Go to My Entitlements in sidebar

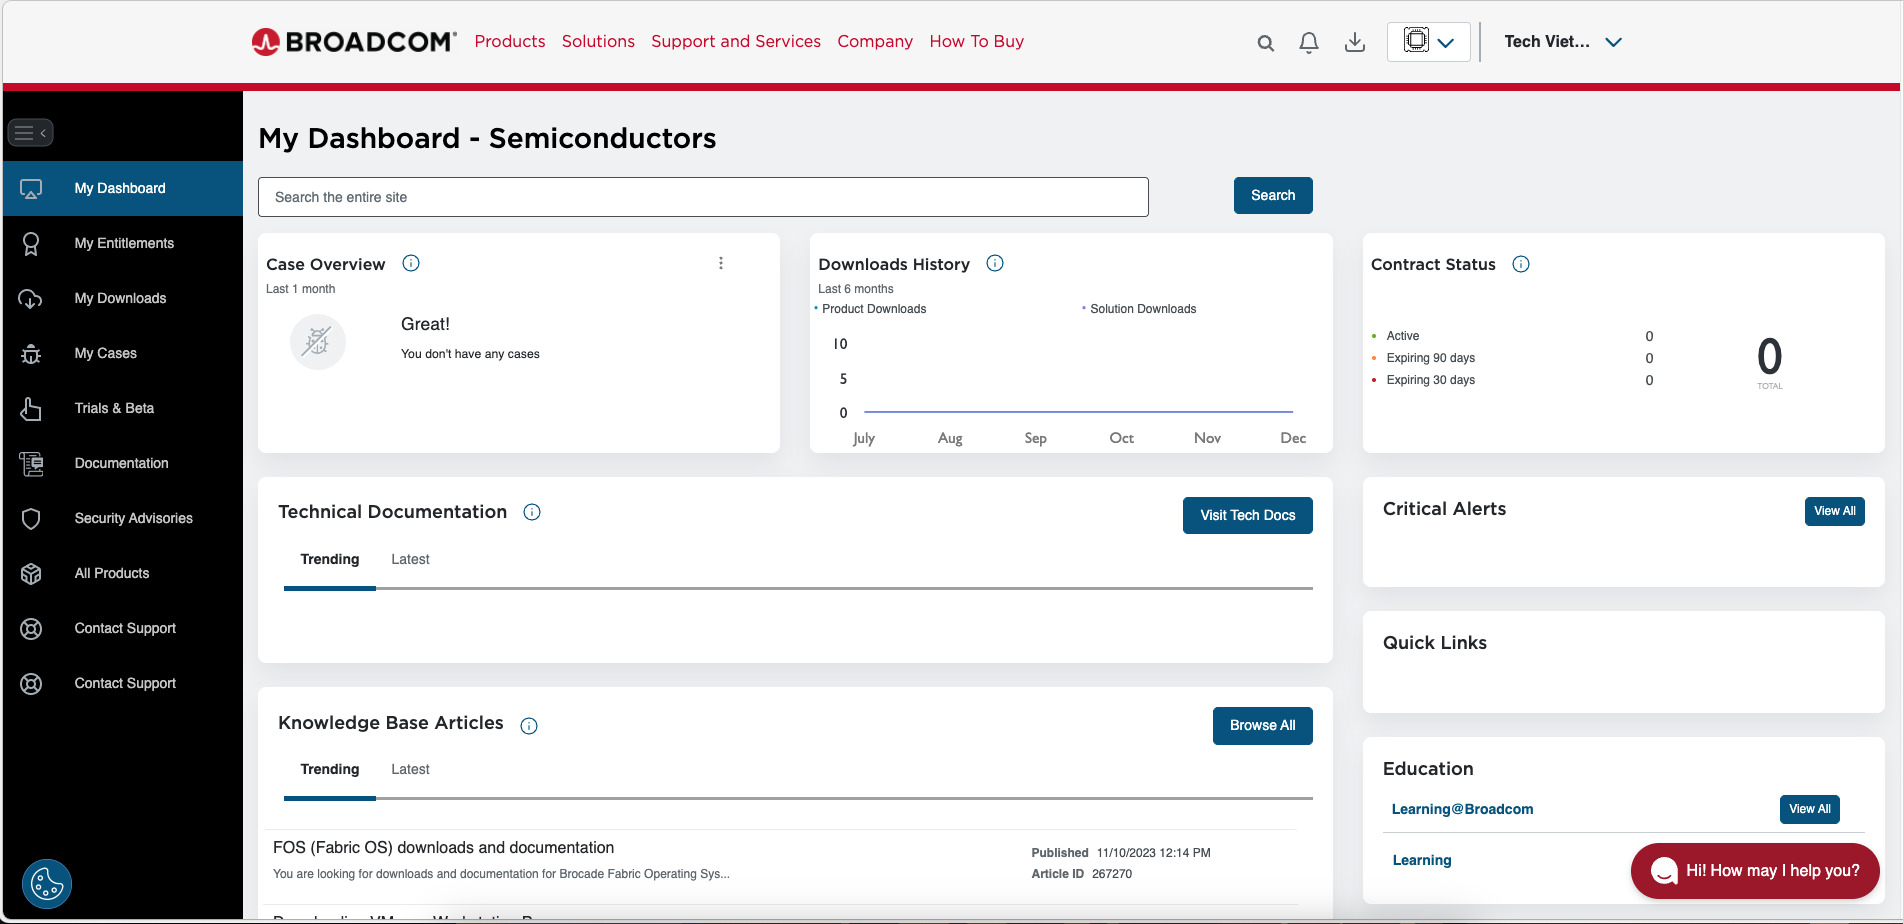[123, 244]
